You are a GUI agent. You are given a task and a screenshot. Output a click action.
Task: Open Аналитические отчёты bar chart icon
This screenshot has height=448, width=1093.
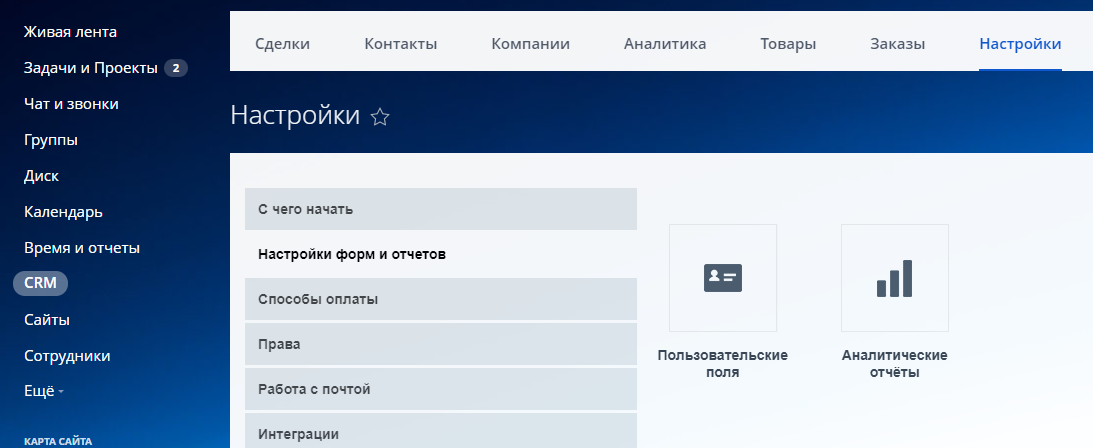pos(894,278)
